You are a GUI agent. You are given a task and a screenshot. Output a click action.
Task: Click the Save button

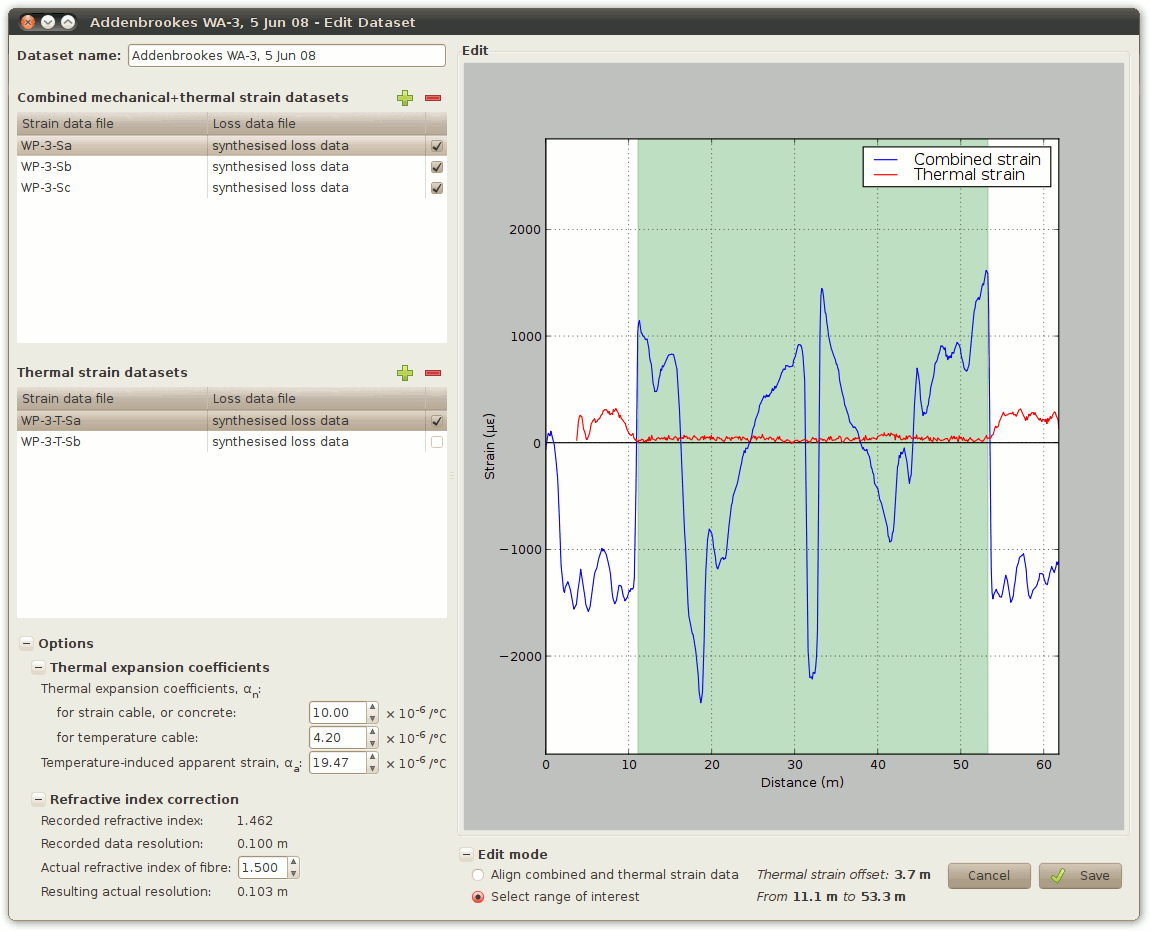coord(1080,876)
